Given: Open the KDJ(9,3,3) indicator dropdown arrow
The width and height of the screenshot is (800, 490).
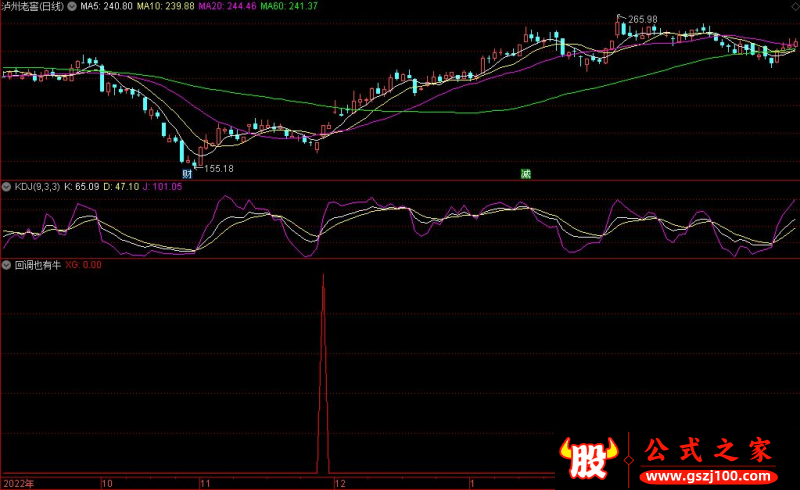Looking at the screenshot, I should (6, 186).
